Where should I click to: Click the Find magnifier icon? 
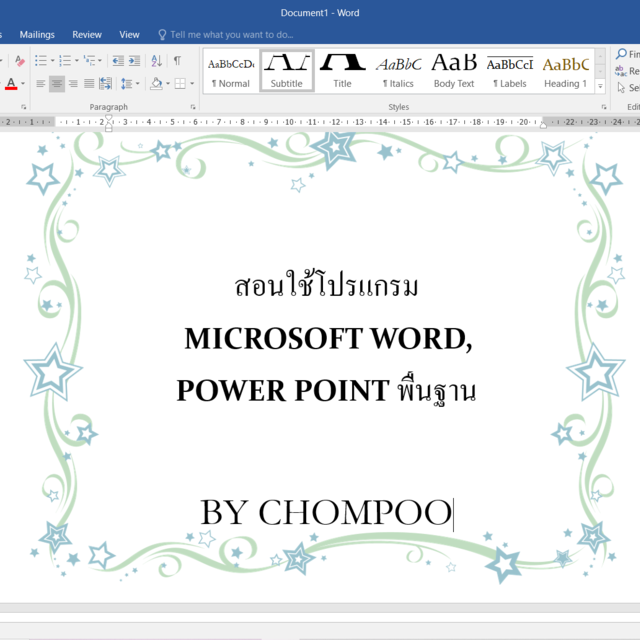pyautogui.click(x=621, y=54)
